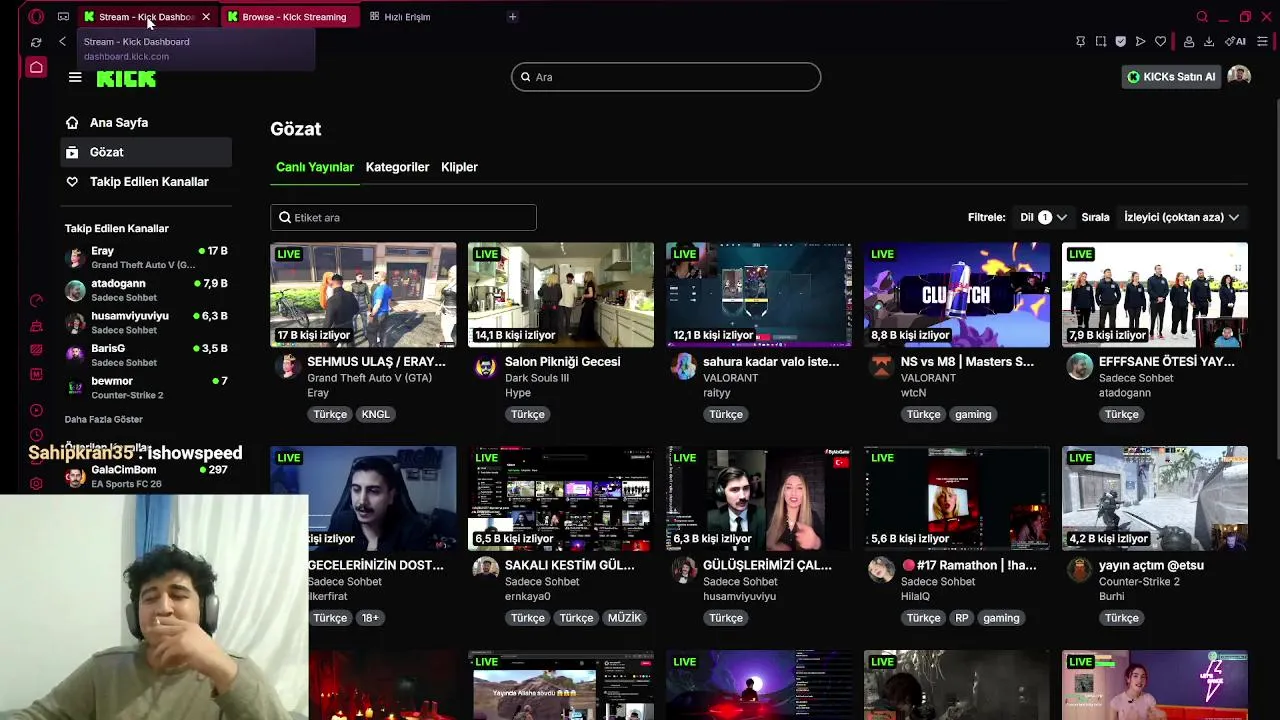Close the Stream - Kick Dashboard tab
The width and height of the screenshot is (1280, 720).
point(206,17)
